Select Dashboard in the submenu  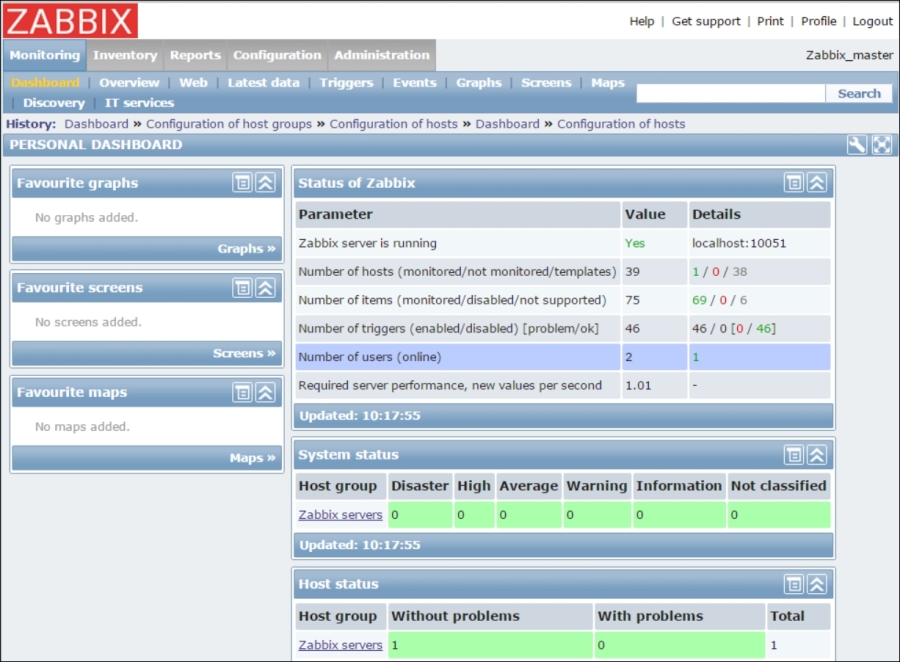click(x=45, y=83)
